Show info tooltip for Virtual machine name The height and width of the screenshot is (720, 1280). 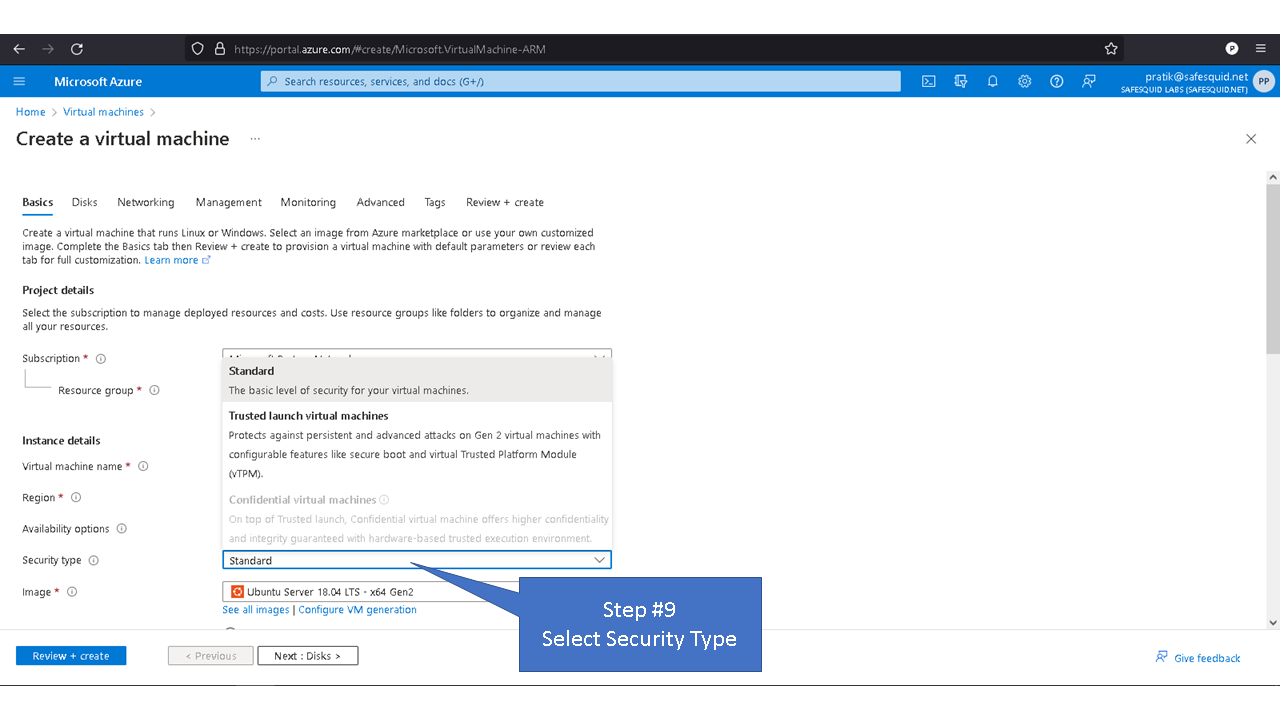(x=143, y=467)
